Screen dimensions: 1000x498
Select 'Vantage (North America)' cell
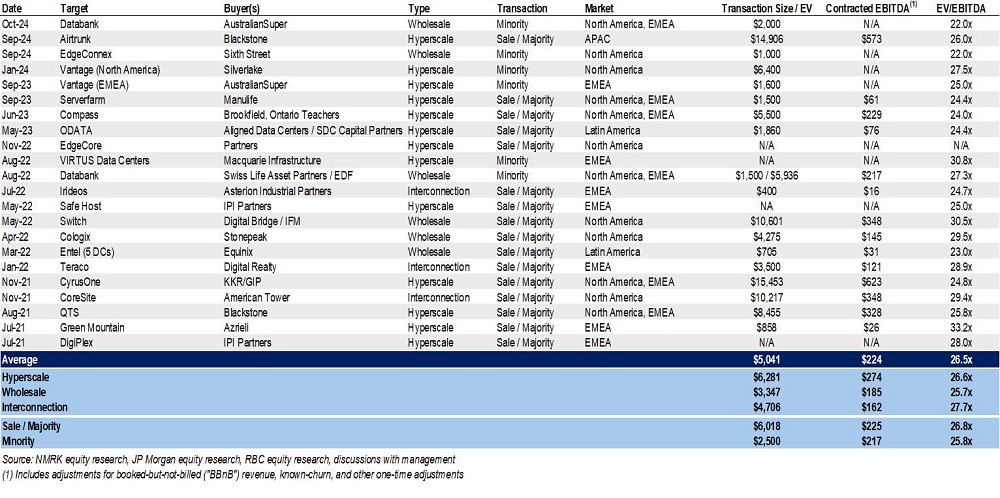pos(110,70)
